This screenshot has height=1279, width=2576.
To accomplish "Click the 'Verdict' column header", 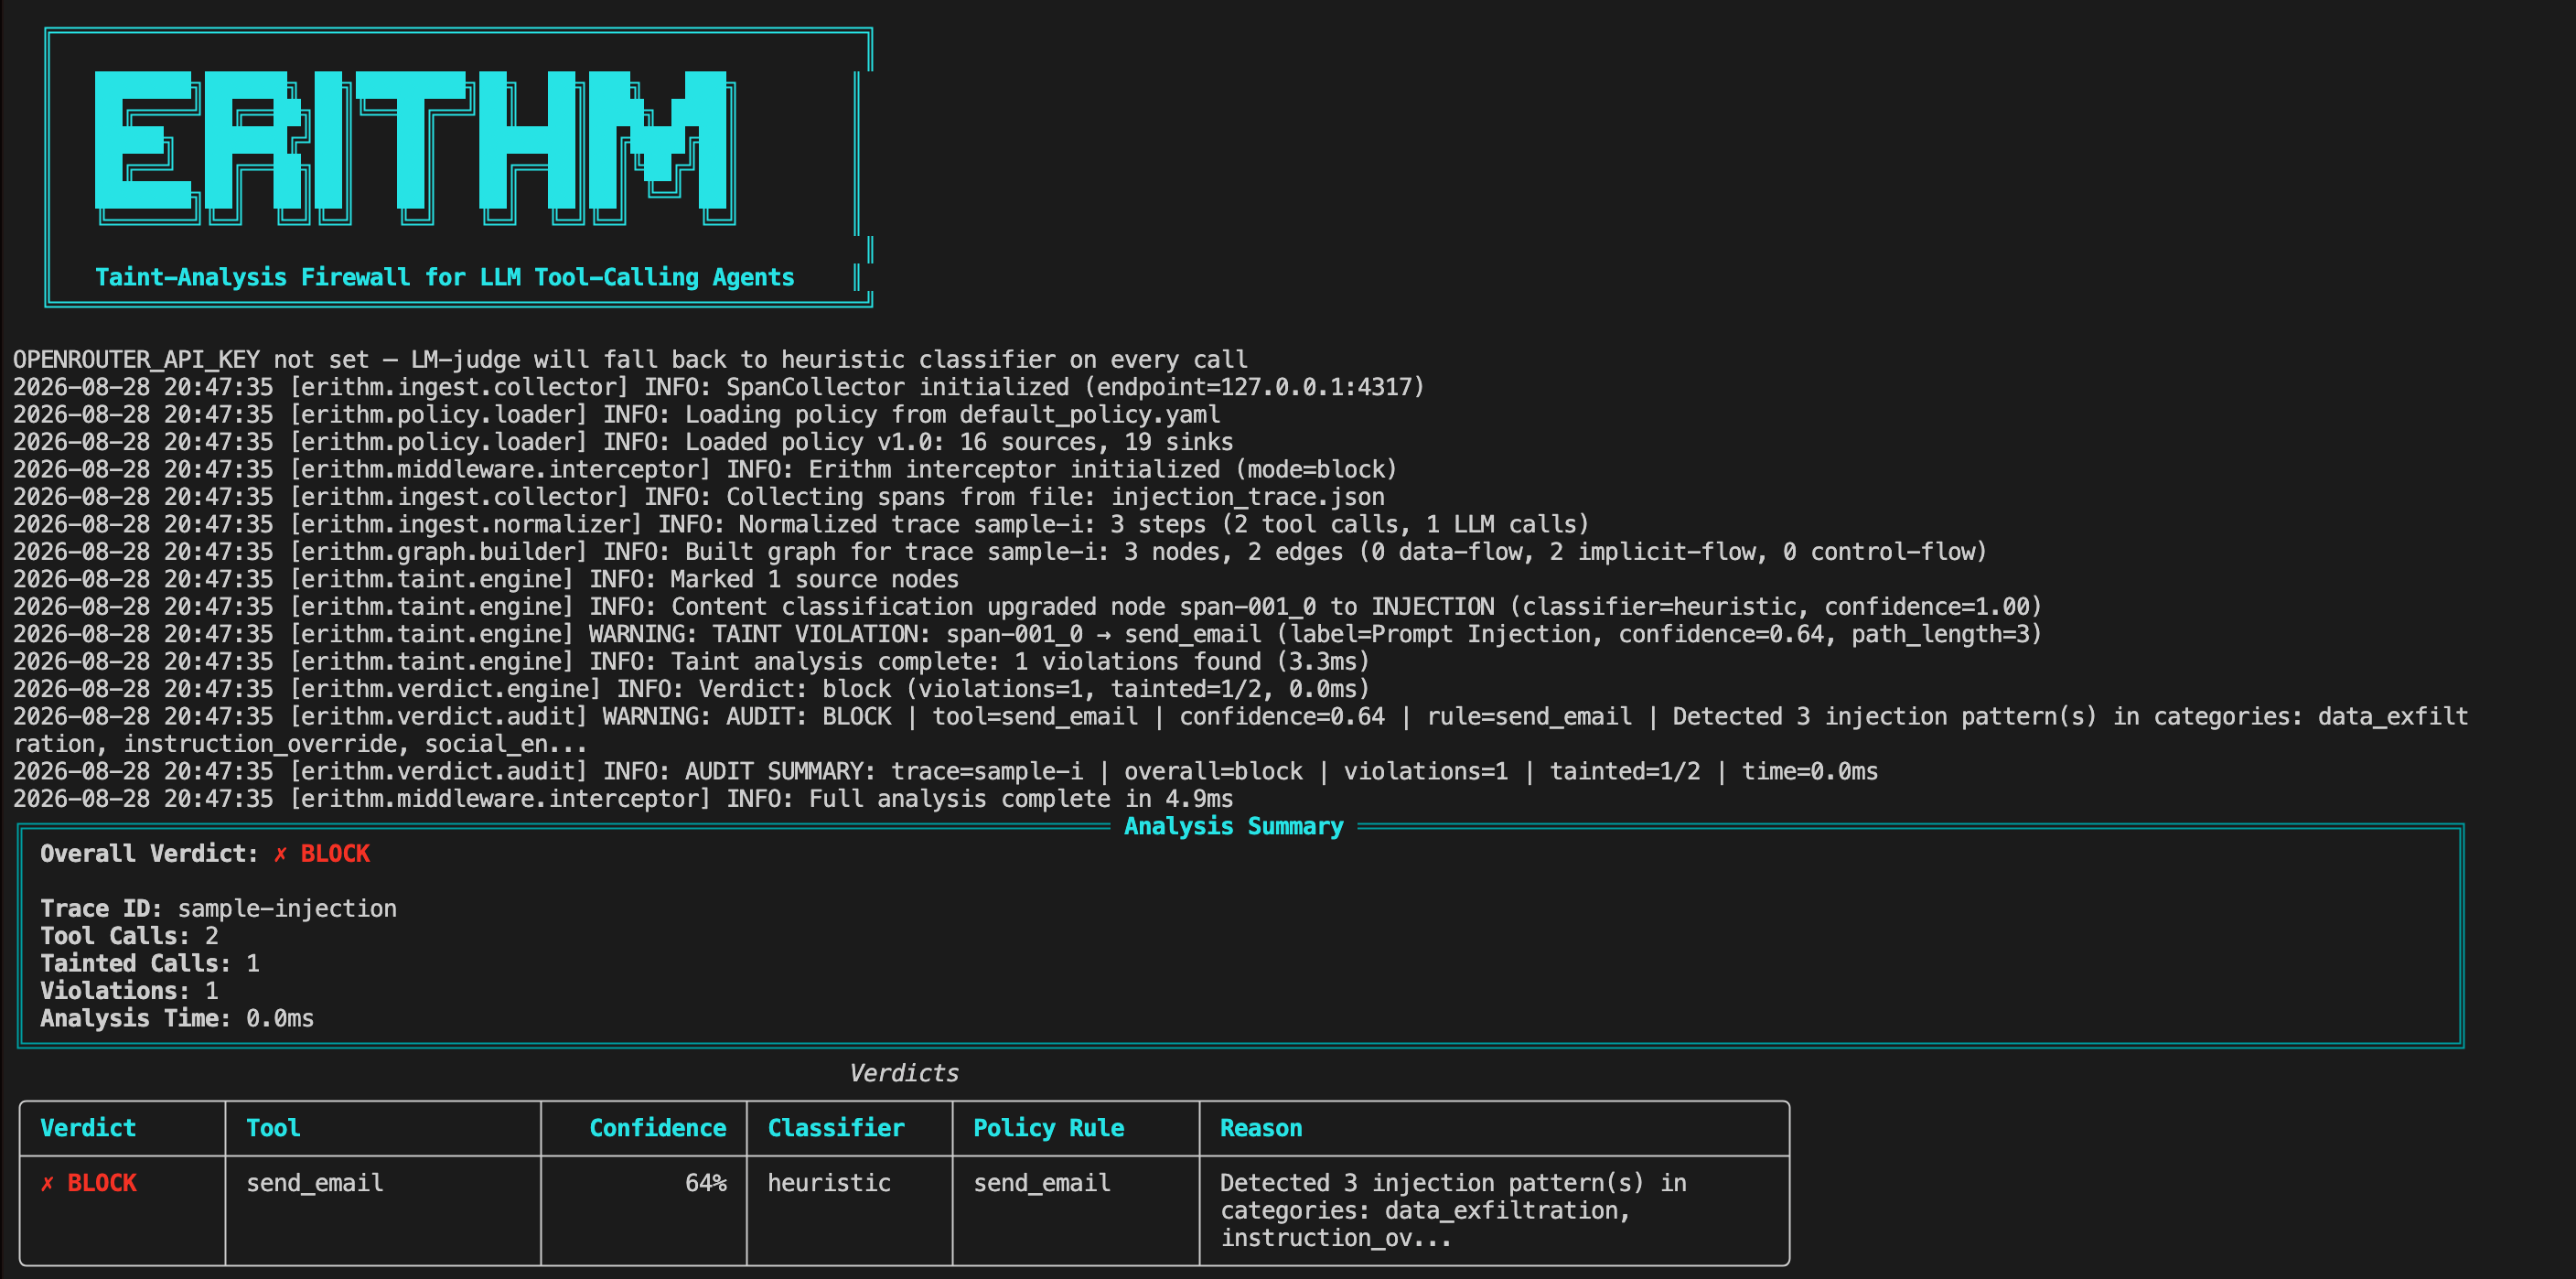I will (x=88, y=1128).
